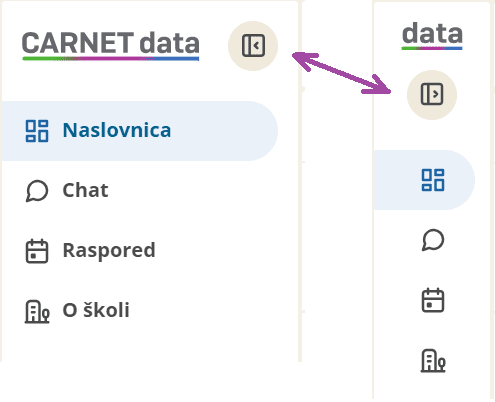This screenshot has height=402, width=495.
Task: Select the dashboard grid icon in the collapsed sidebar
Action: pos(433,180)
